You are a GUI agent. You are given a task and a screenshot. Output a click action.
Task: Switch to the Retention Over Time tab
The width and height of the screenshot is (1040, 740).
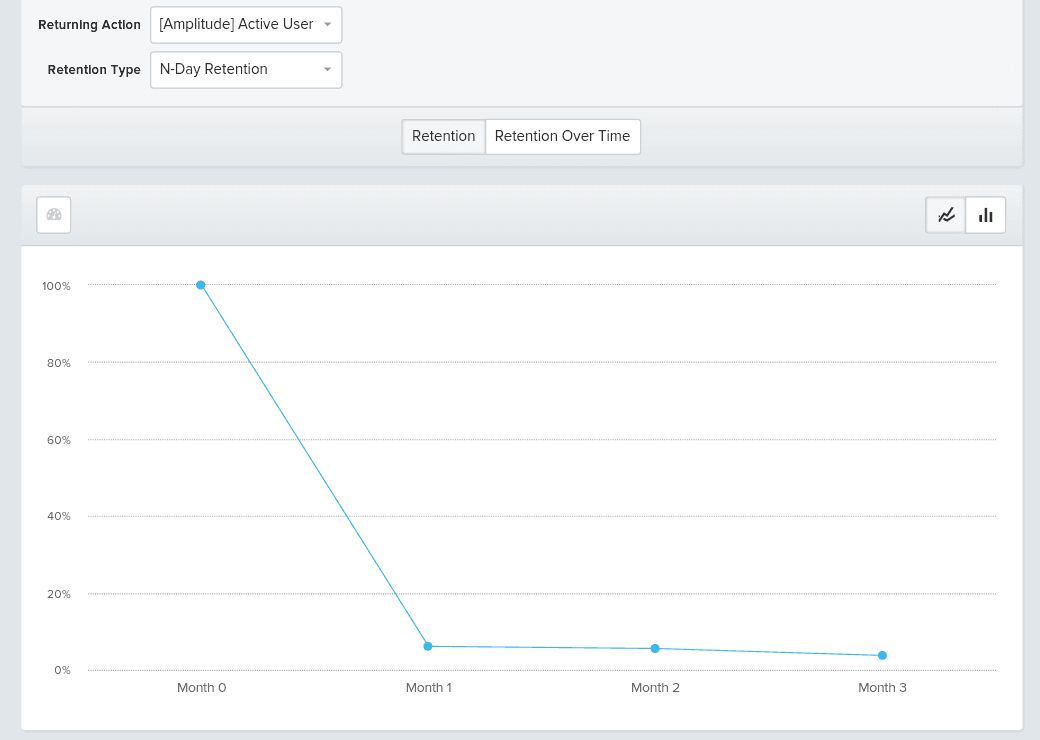tap(562, 136)
